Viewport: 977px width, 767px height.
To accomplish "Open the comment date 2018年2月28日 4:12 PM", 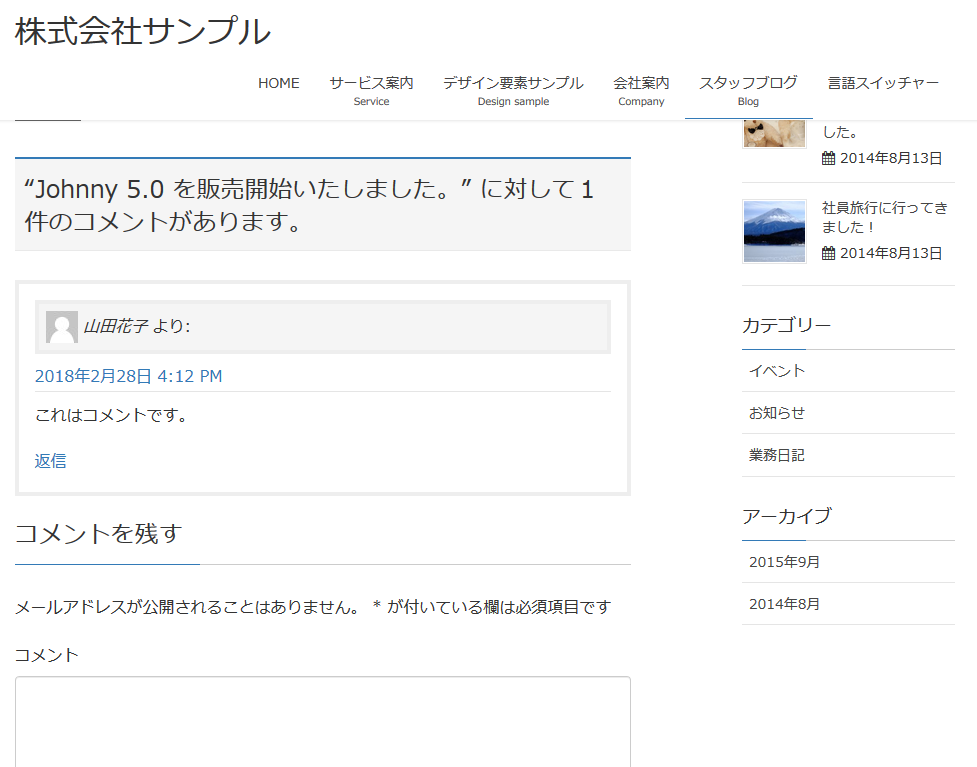I will (x=128, y=376).
